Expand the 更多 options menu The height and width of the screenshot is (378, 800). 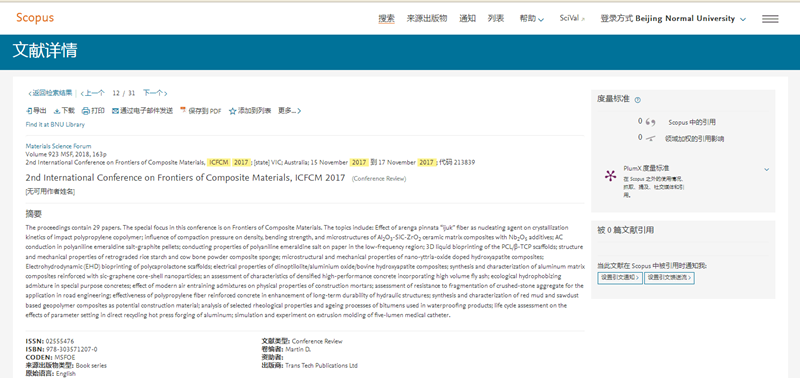(289, 111)
